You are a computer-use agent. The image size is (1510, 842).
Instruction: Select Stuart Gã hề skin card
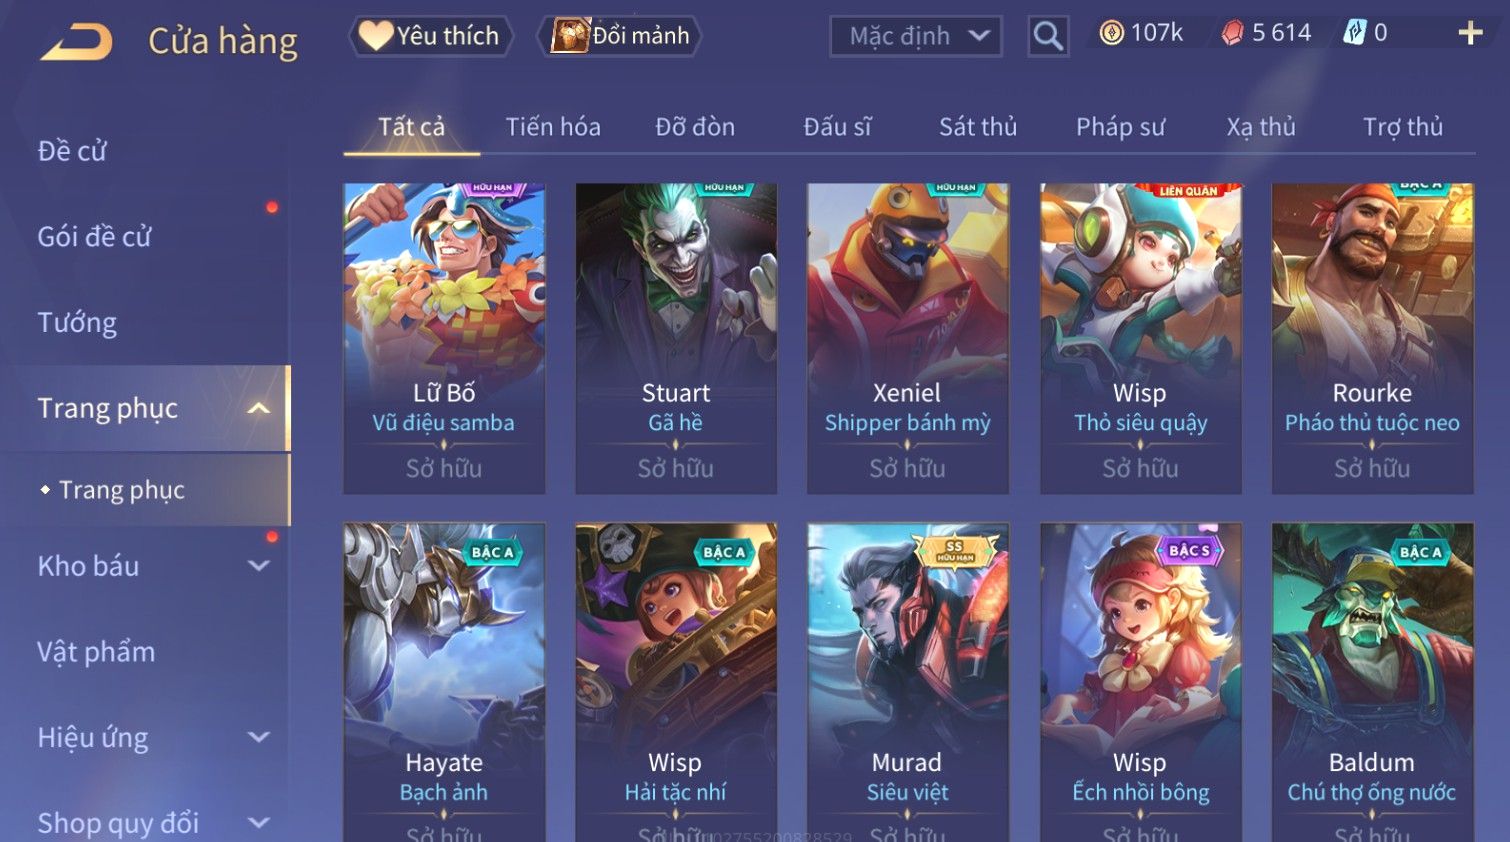676,338
